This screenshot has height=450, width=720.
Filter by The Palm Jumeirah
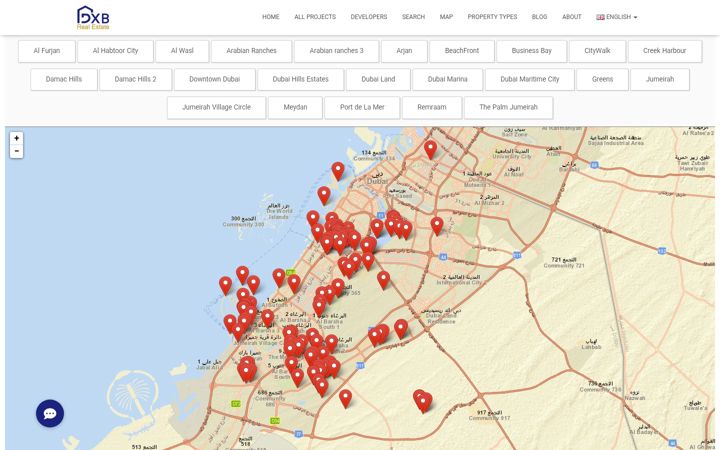coord(508,107)
